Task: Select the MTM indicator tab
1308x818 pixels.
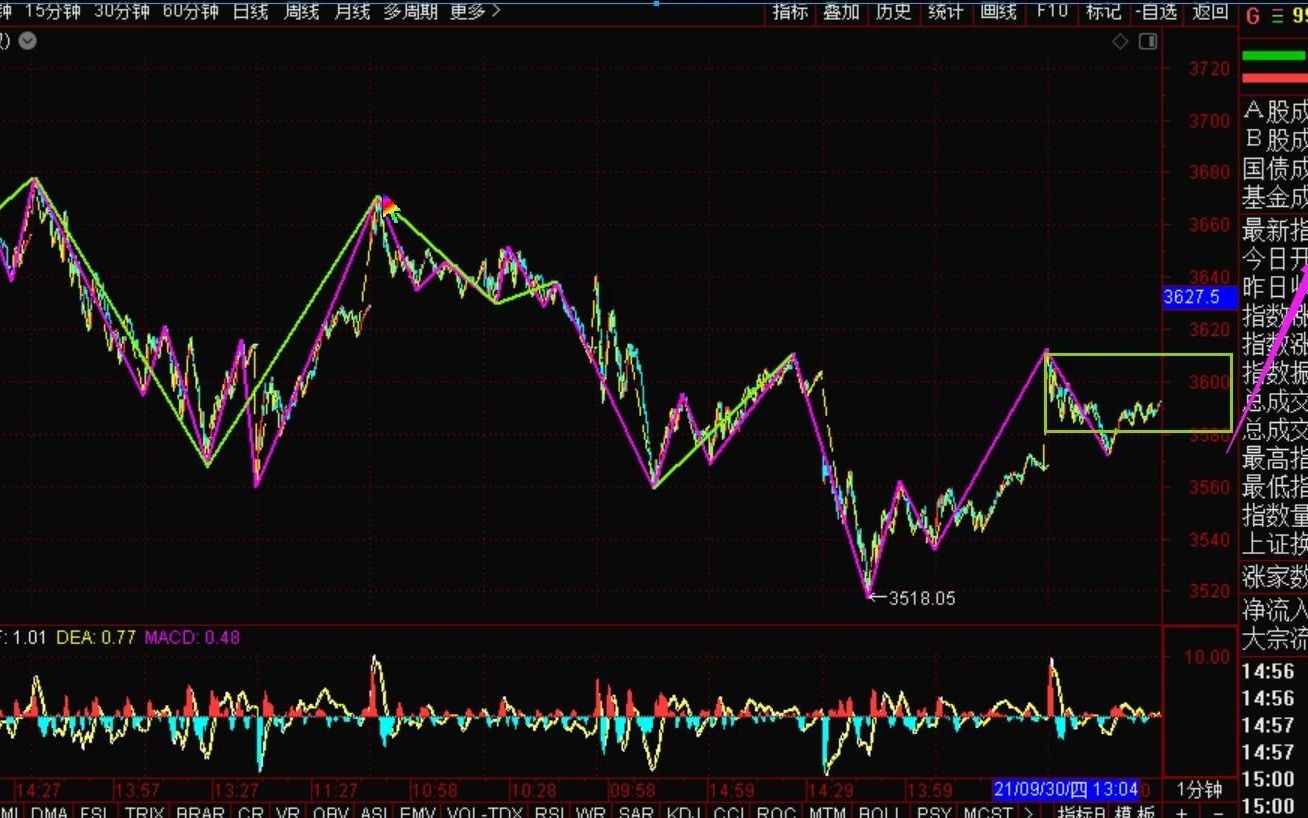Action: [x=827, y=813]
